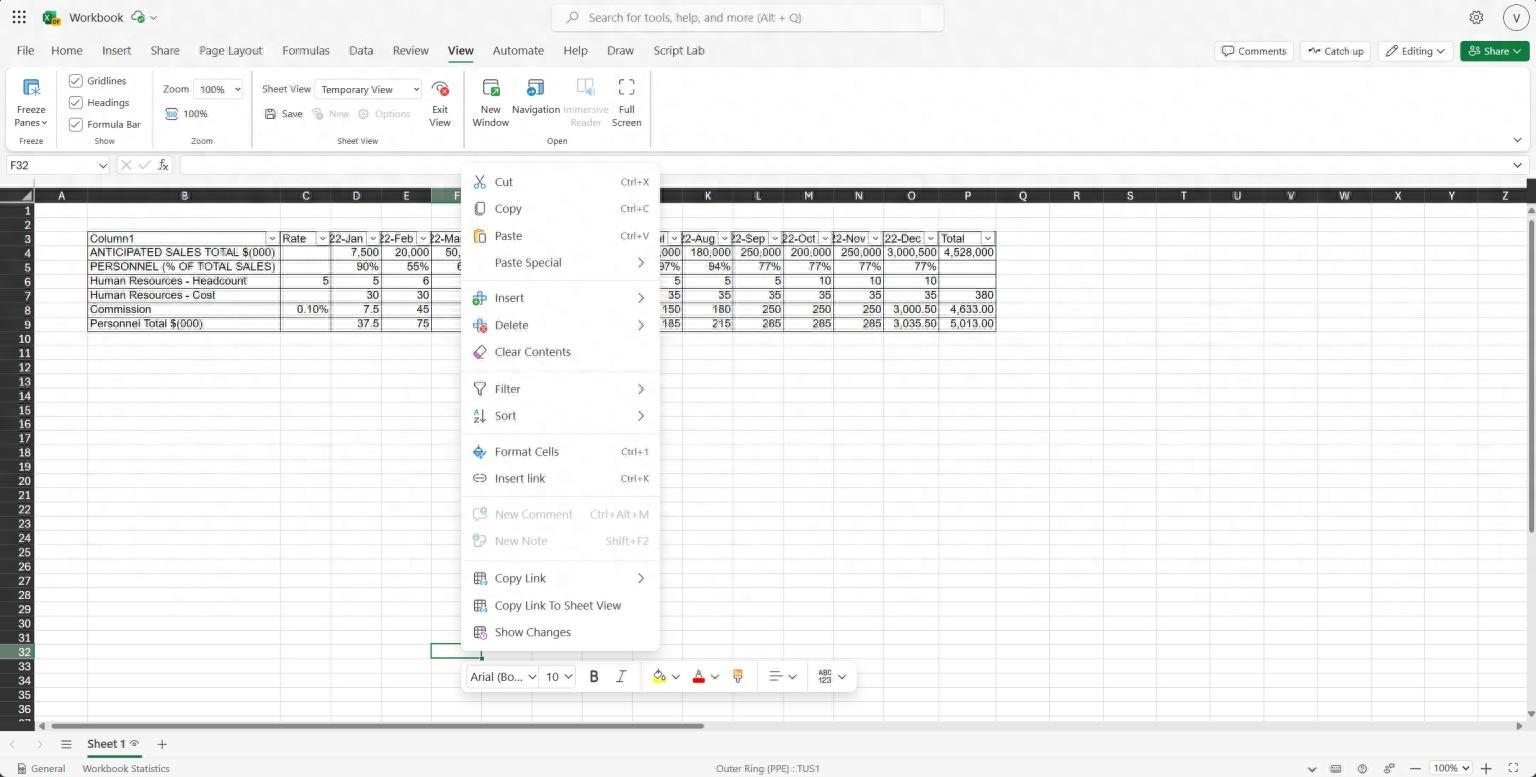Click the green Share button

pos(1495,51)
